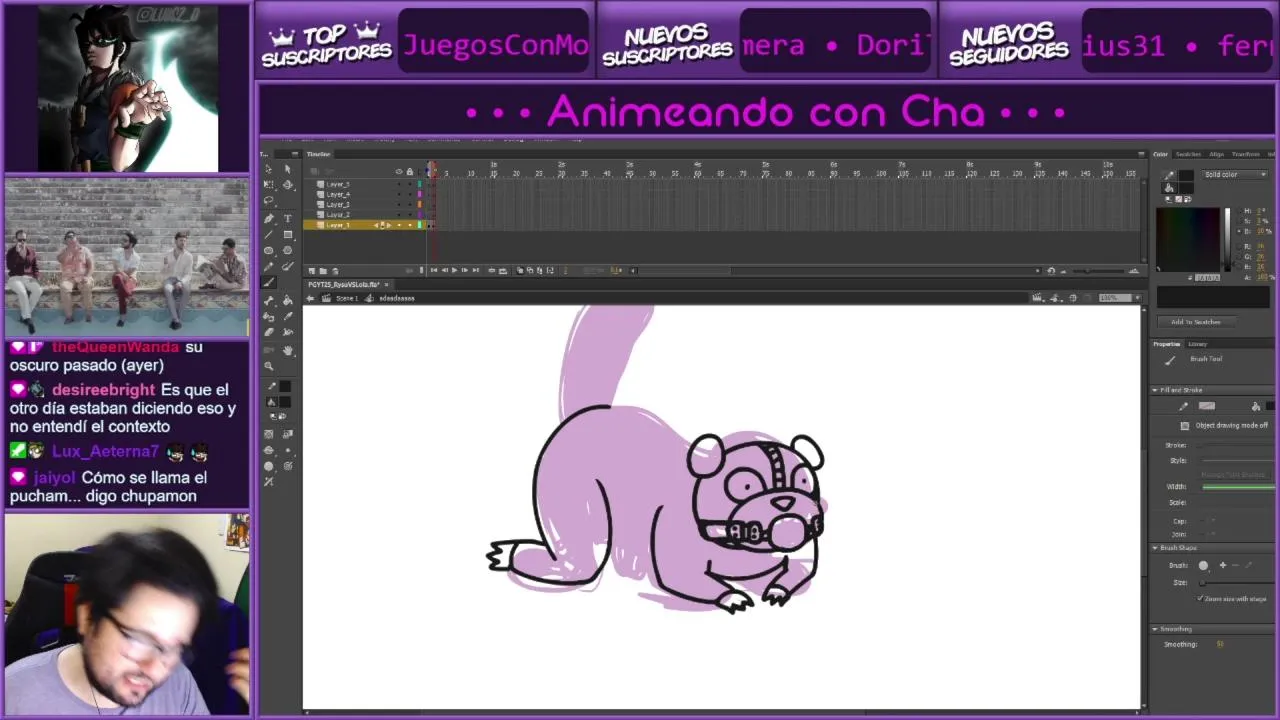Image resolution: width=1280 pixels, height=720 pixels.
Task: Switch to the Swatches tab
Action: 1188,154
